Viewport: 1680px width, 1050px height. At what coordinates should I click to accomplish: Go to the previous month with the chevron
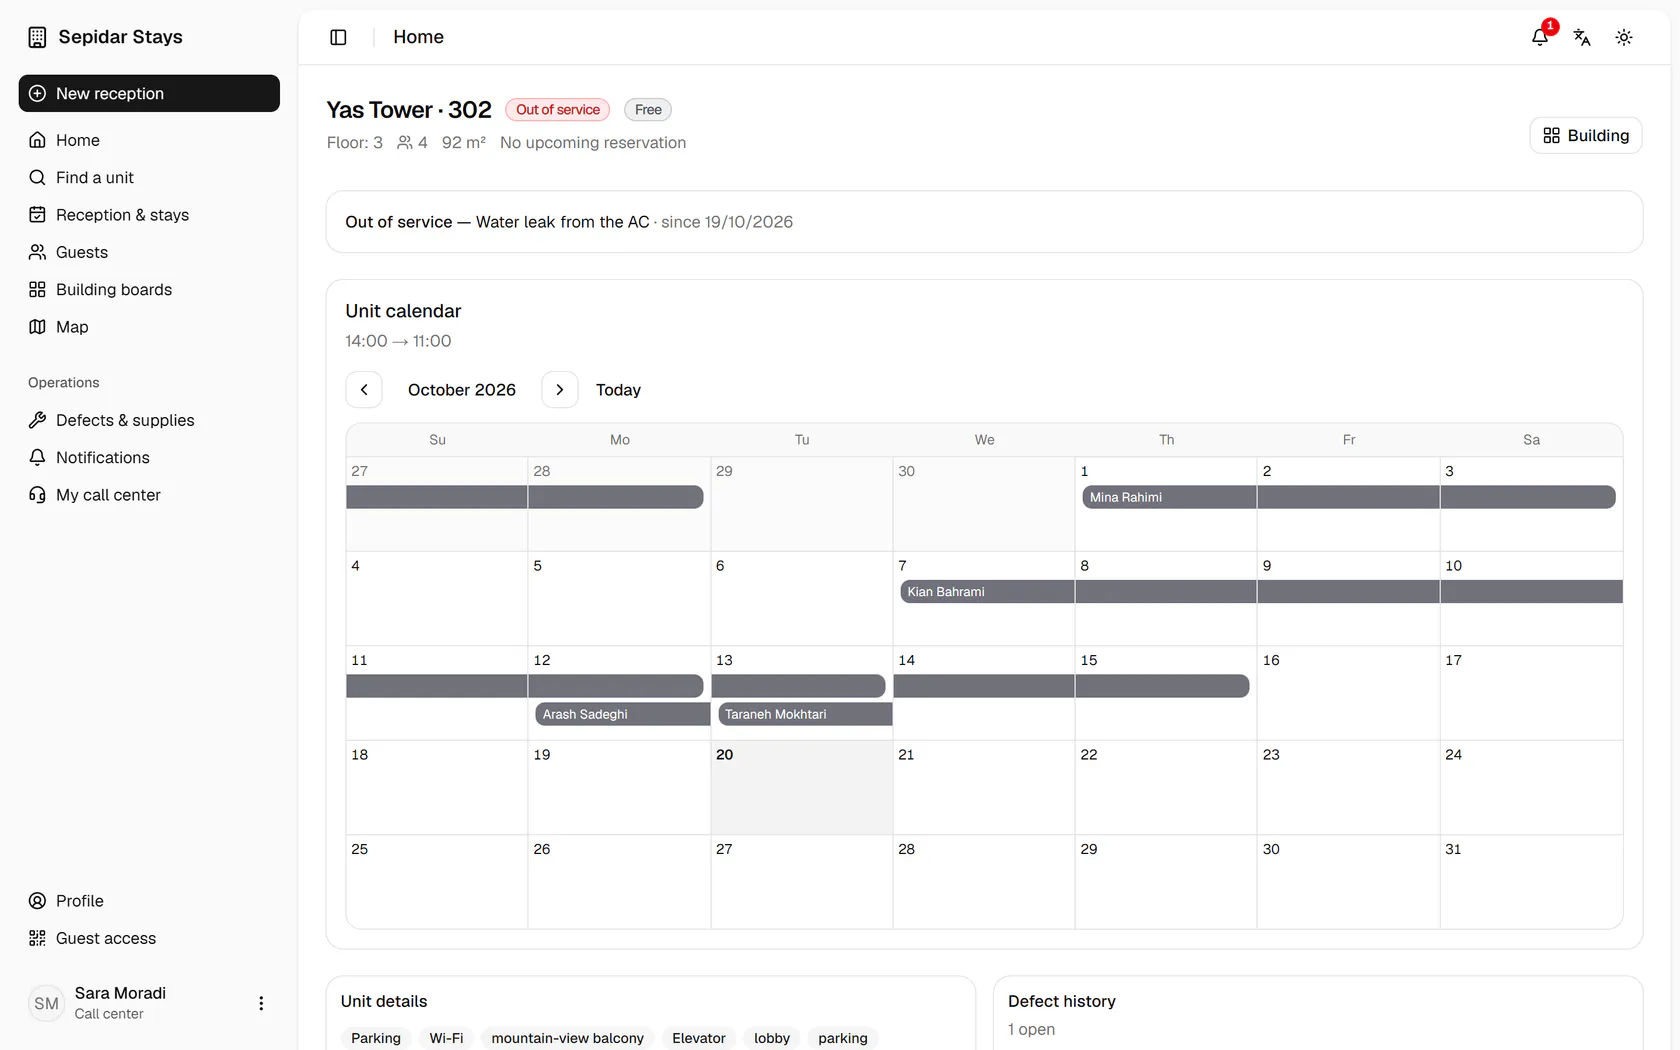pos(364,390)
